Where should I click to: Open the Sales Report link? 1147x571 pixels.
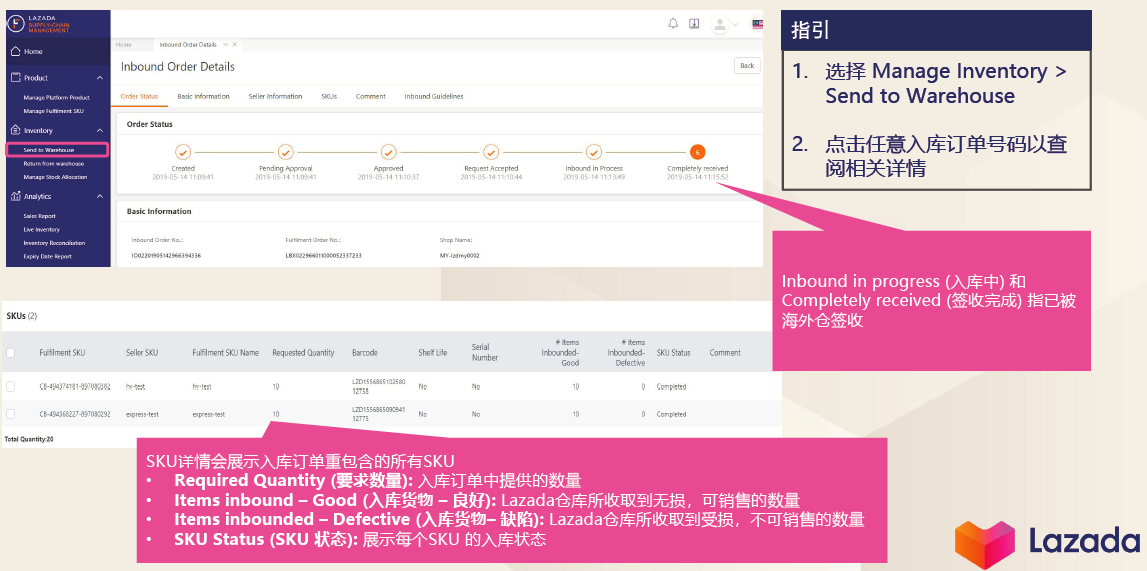pos(40,216)
